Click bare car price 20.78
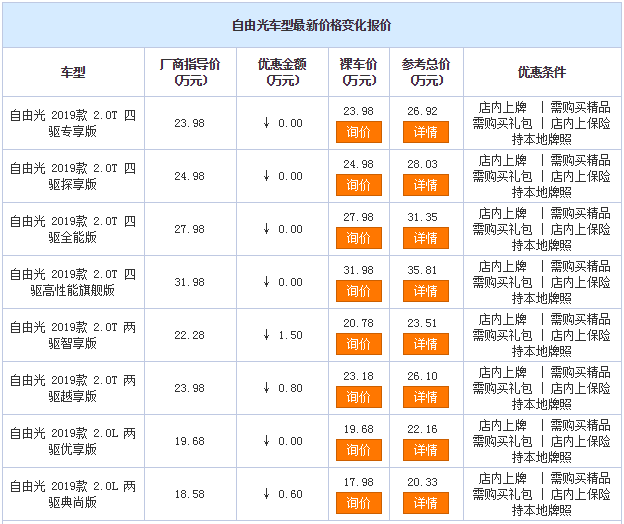The width and height of the screenshot is (624, 524). click(359, 323)
